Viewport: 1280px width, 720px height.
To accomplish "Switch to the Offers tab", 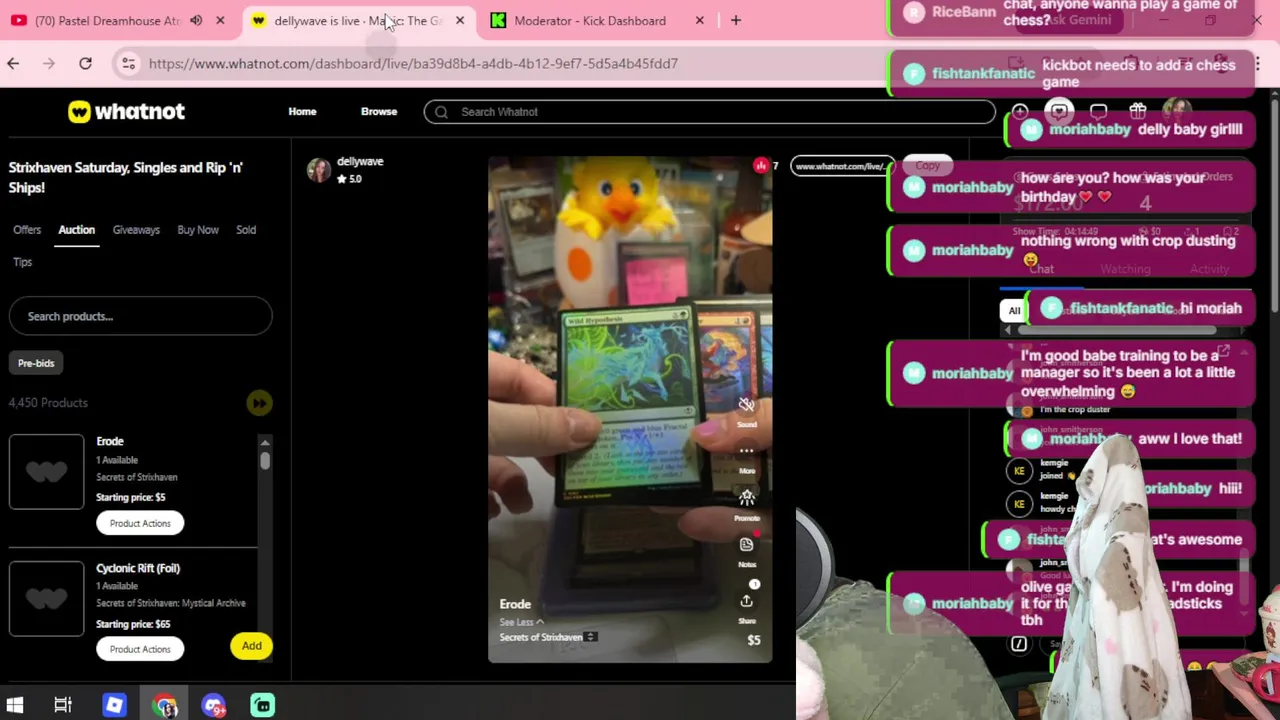I will pyautogui.click(x=27, y=230).
